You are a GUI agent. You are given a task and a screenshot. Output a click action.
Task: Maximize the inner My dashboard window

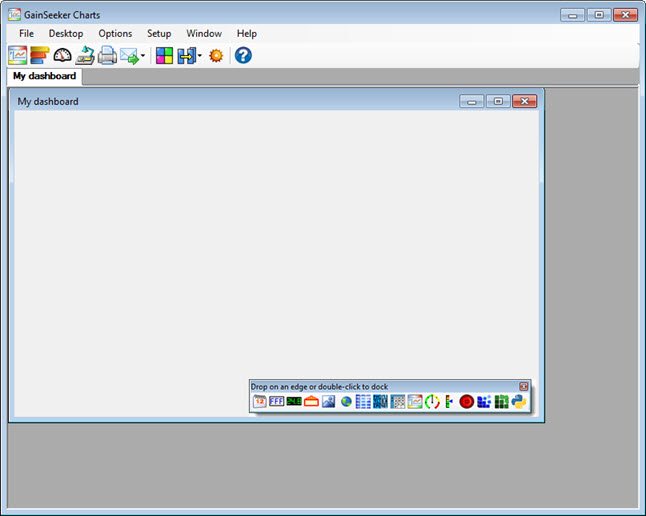(x=497, y=101)
